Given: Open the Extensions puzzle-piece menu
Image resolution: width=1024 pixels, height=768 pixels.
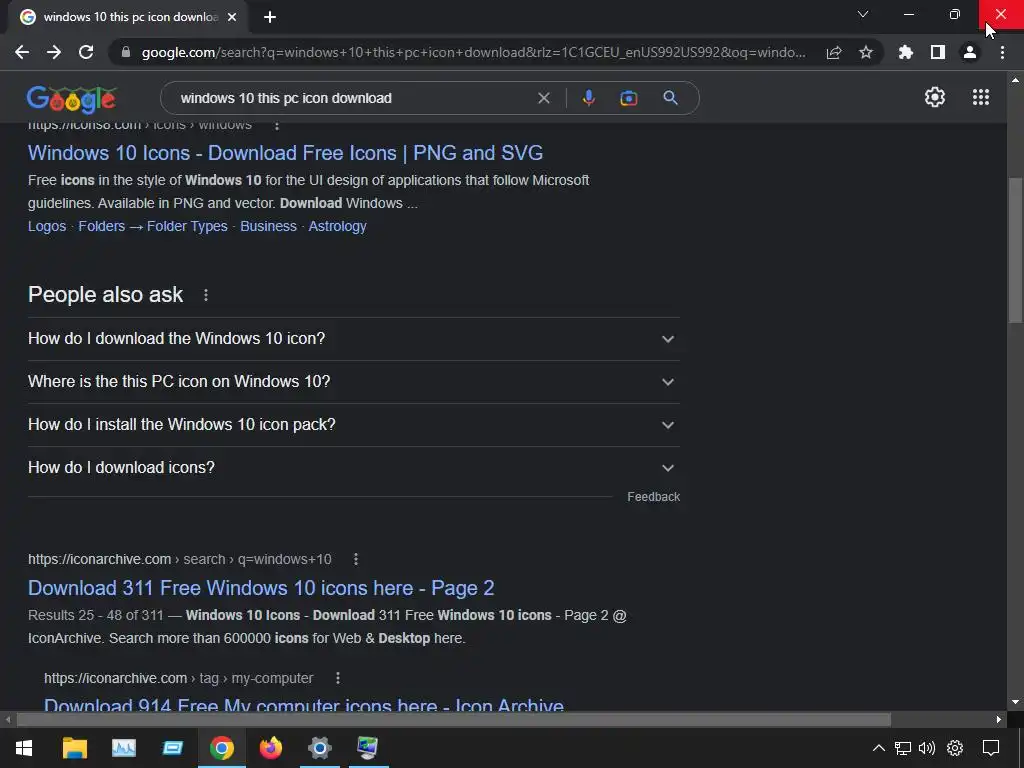Looking at the screenshot, I should 906,52.
